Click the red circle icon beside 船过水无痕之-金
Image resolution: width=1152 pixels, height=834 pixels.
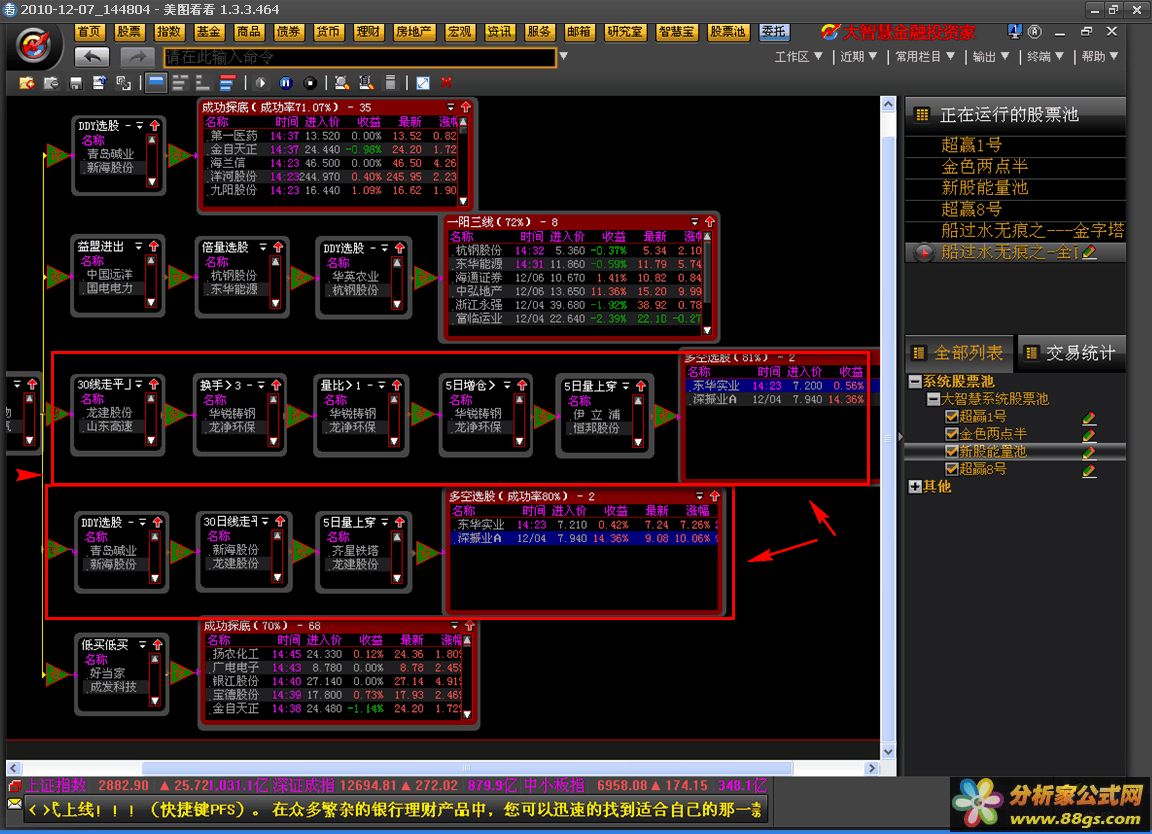pyautogui.click(x=924, y=252)
